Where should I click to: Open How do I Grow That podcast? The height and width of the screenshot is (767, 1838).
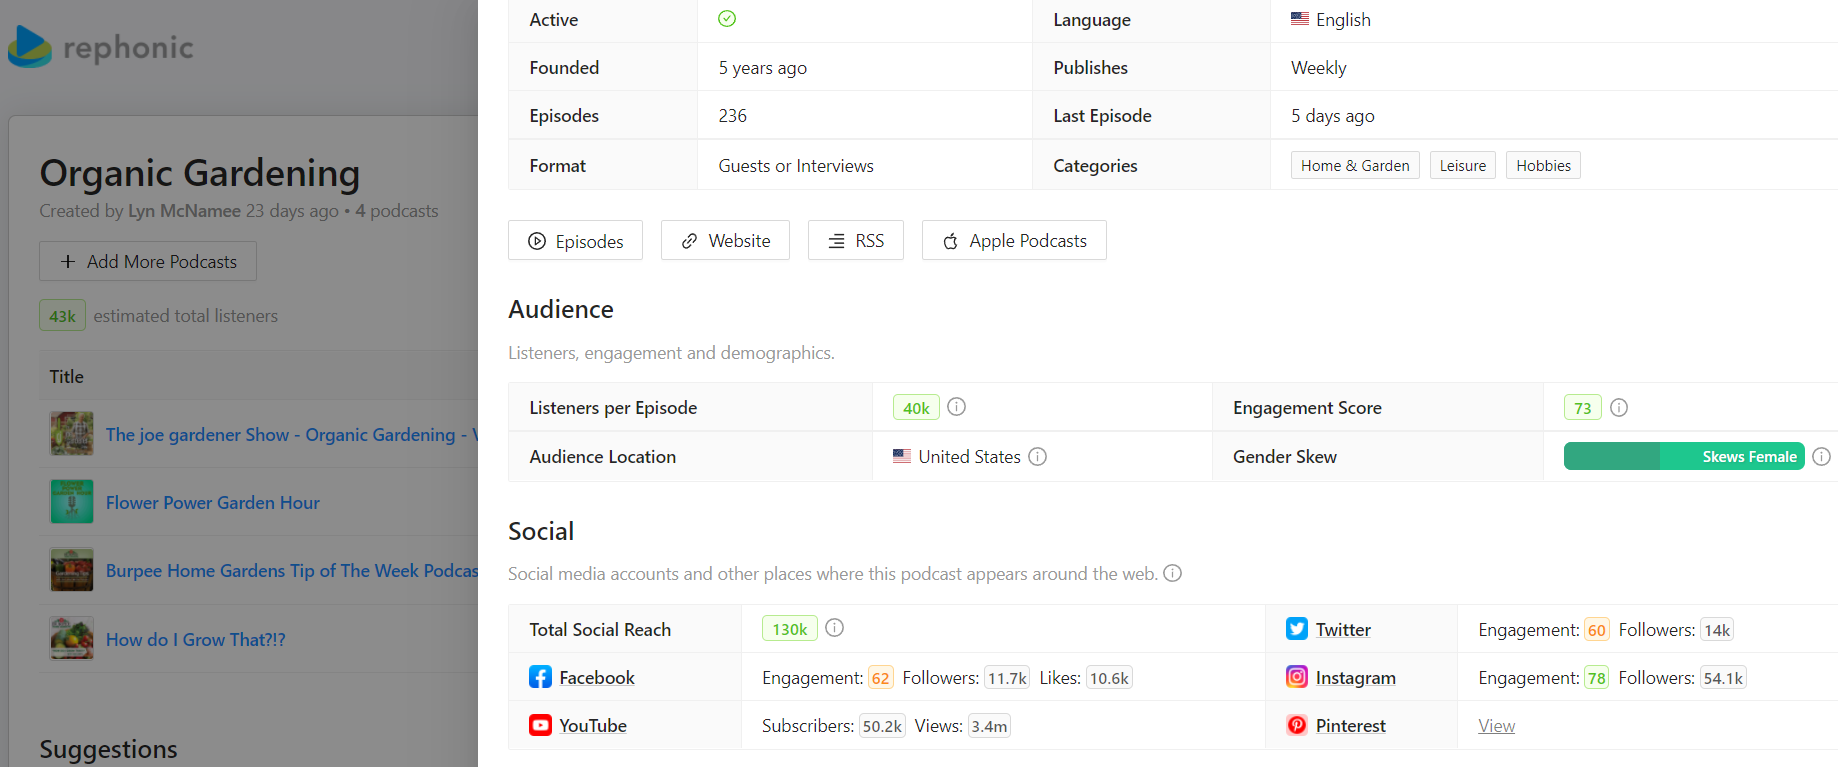196,640
